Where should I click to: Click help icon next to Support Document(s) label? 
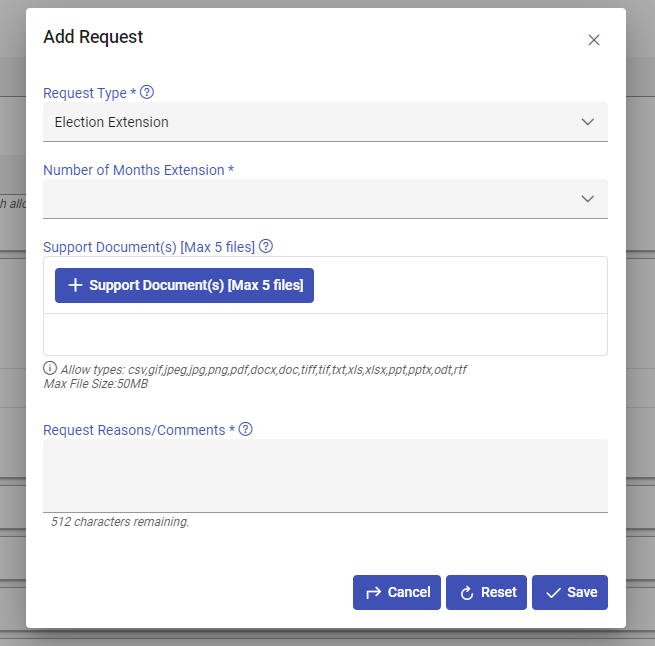(266, 246)
